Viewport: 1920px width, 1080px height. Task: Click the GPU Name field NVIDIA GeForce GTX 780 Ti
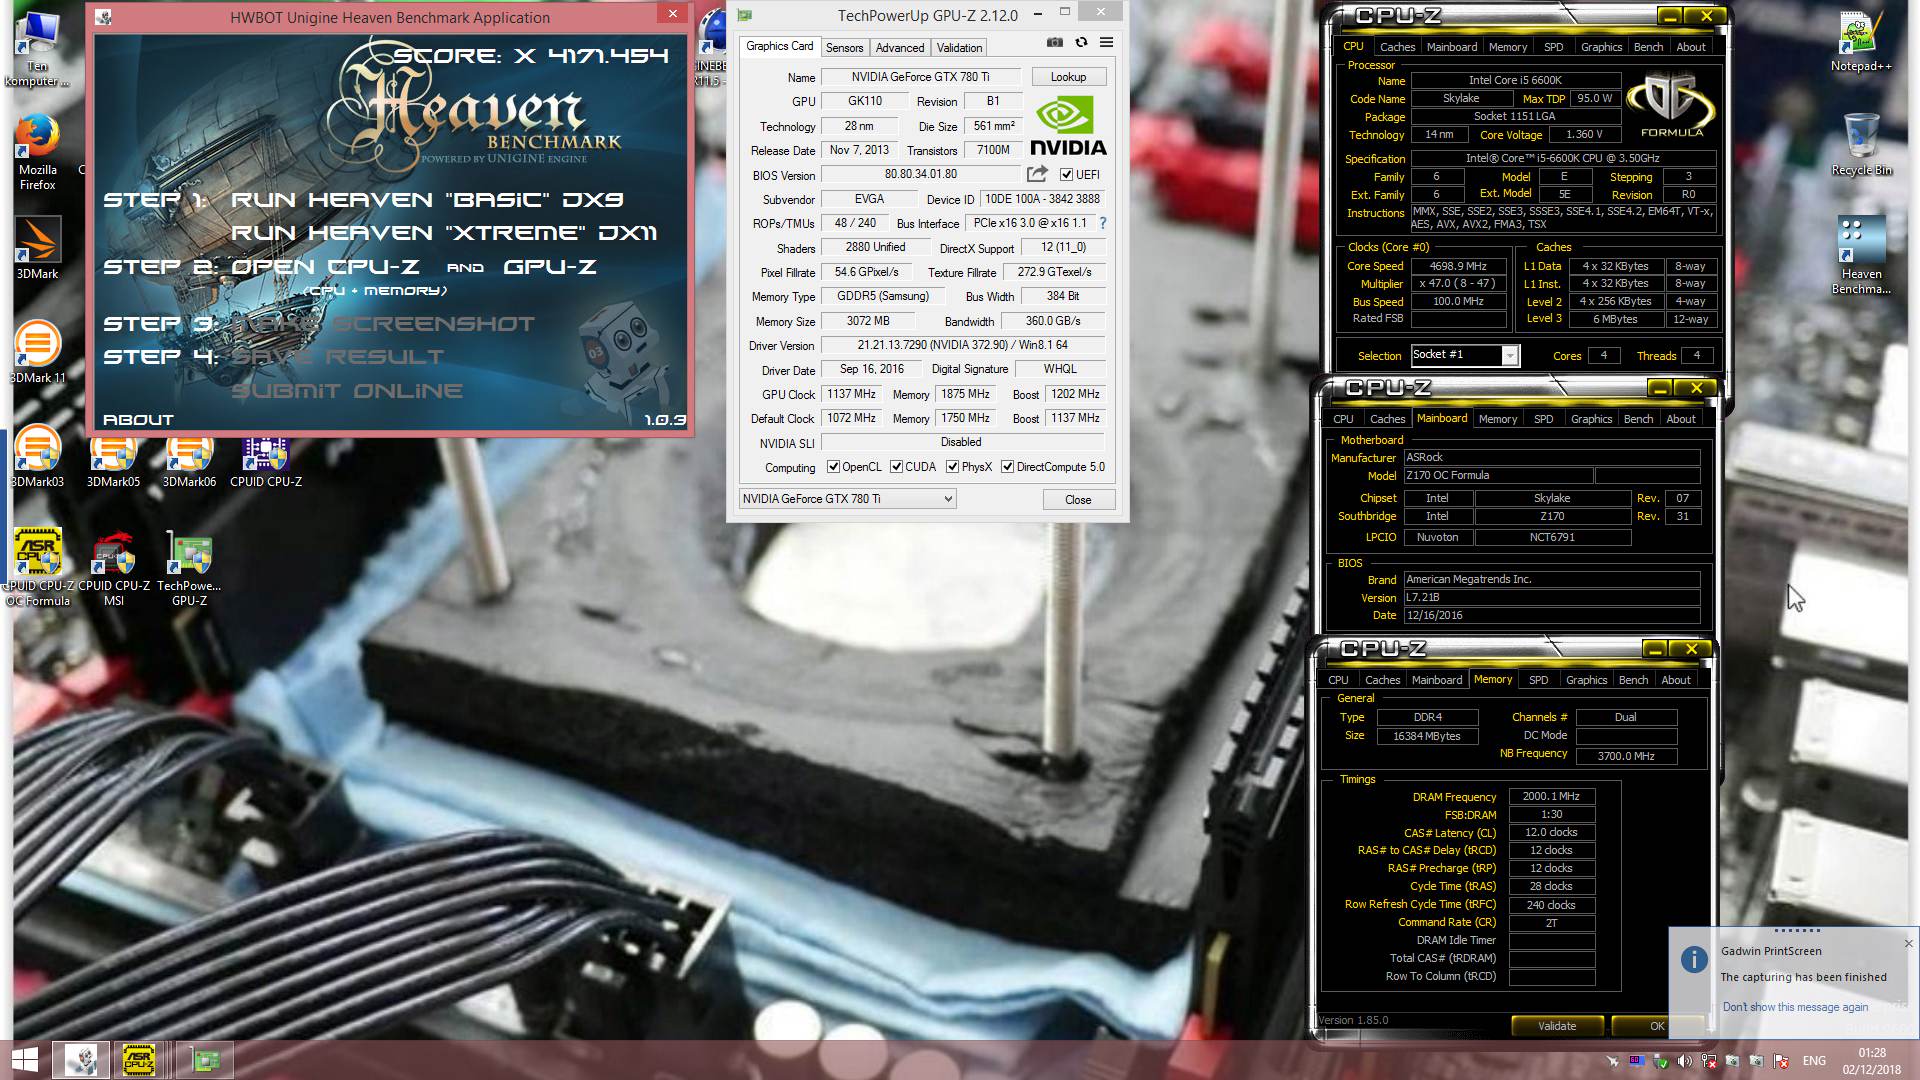[920, 77]
